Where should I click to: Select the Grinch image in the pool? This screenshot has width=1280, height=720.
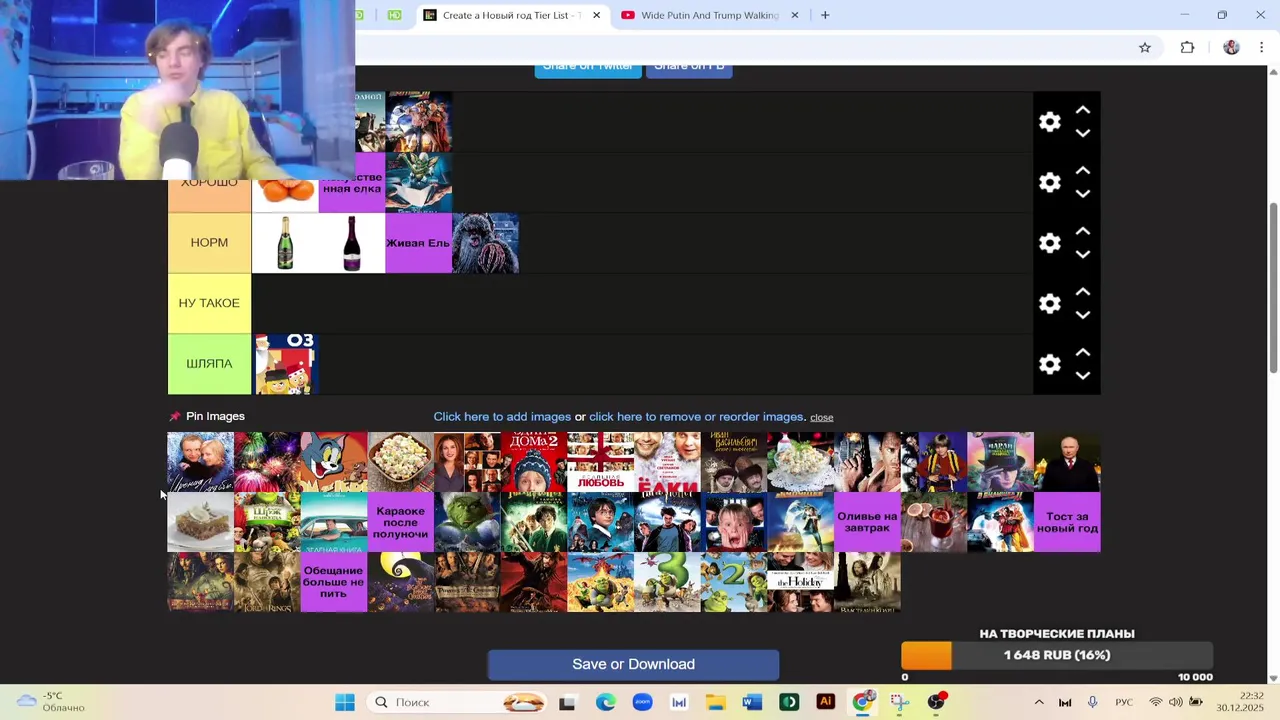tap(467, 522)
